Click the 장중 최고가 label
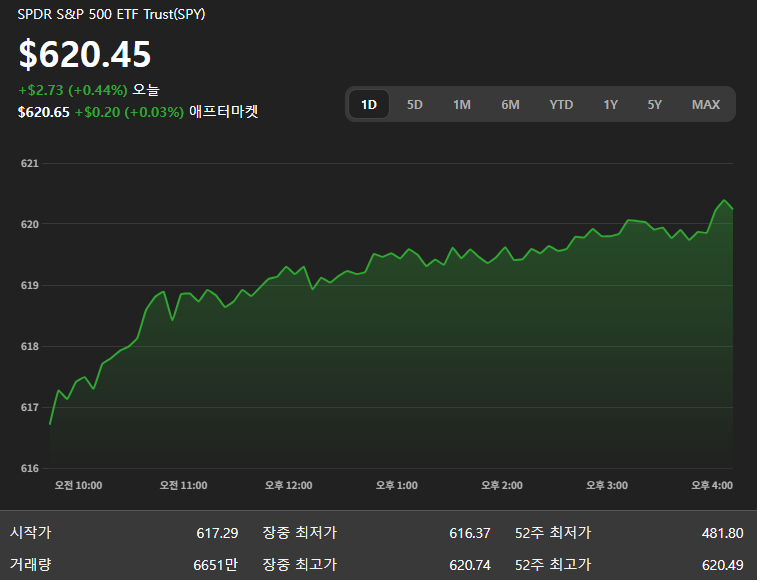This screenshot has height=580, width=757. [x=299, y=564]
